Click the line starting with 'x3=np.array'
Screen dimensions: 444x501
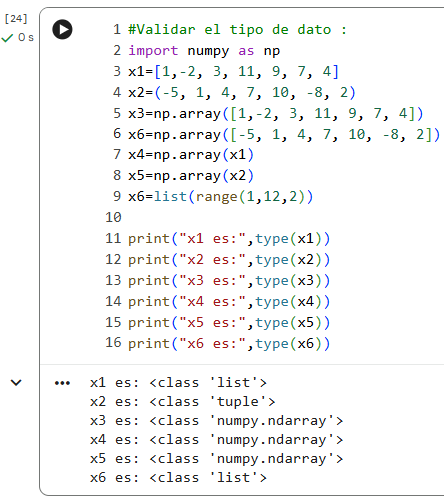point(276,114)
